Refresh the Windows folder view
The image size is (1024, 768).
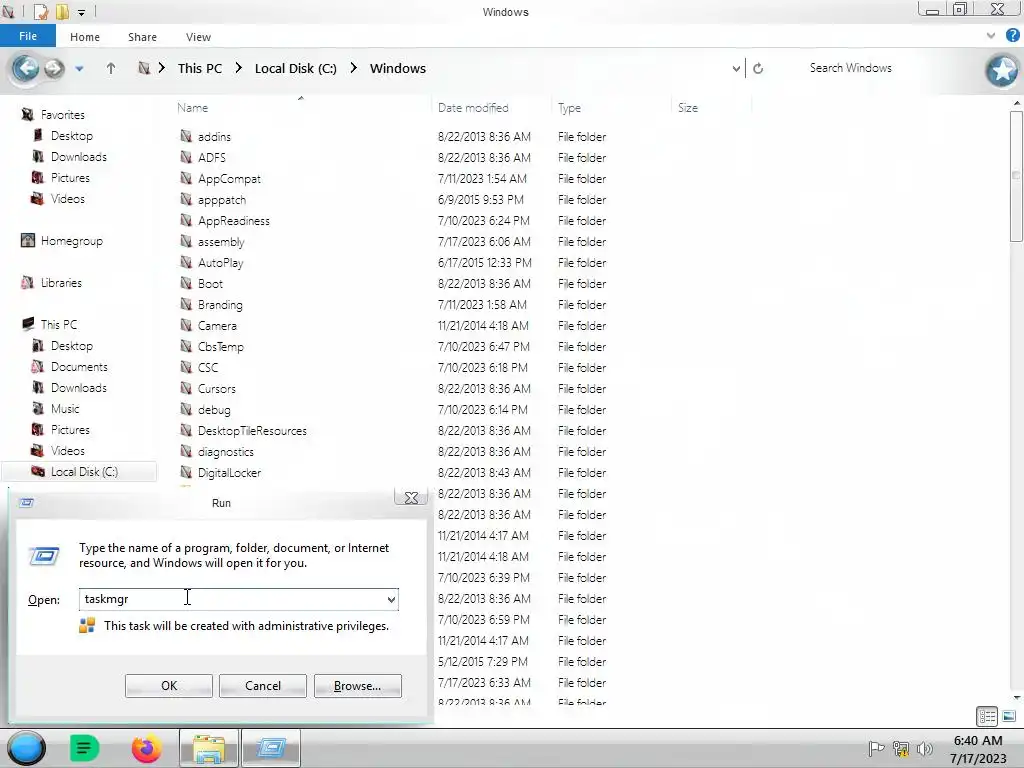pyautogui.click(x=758, y=68)
